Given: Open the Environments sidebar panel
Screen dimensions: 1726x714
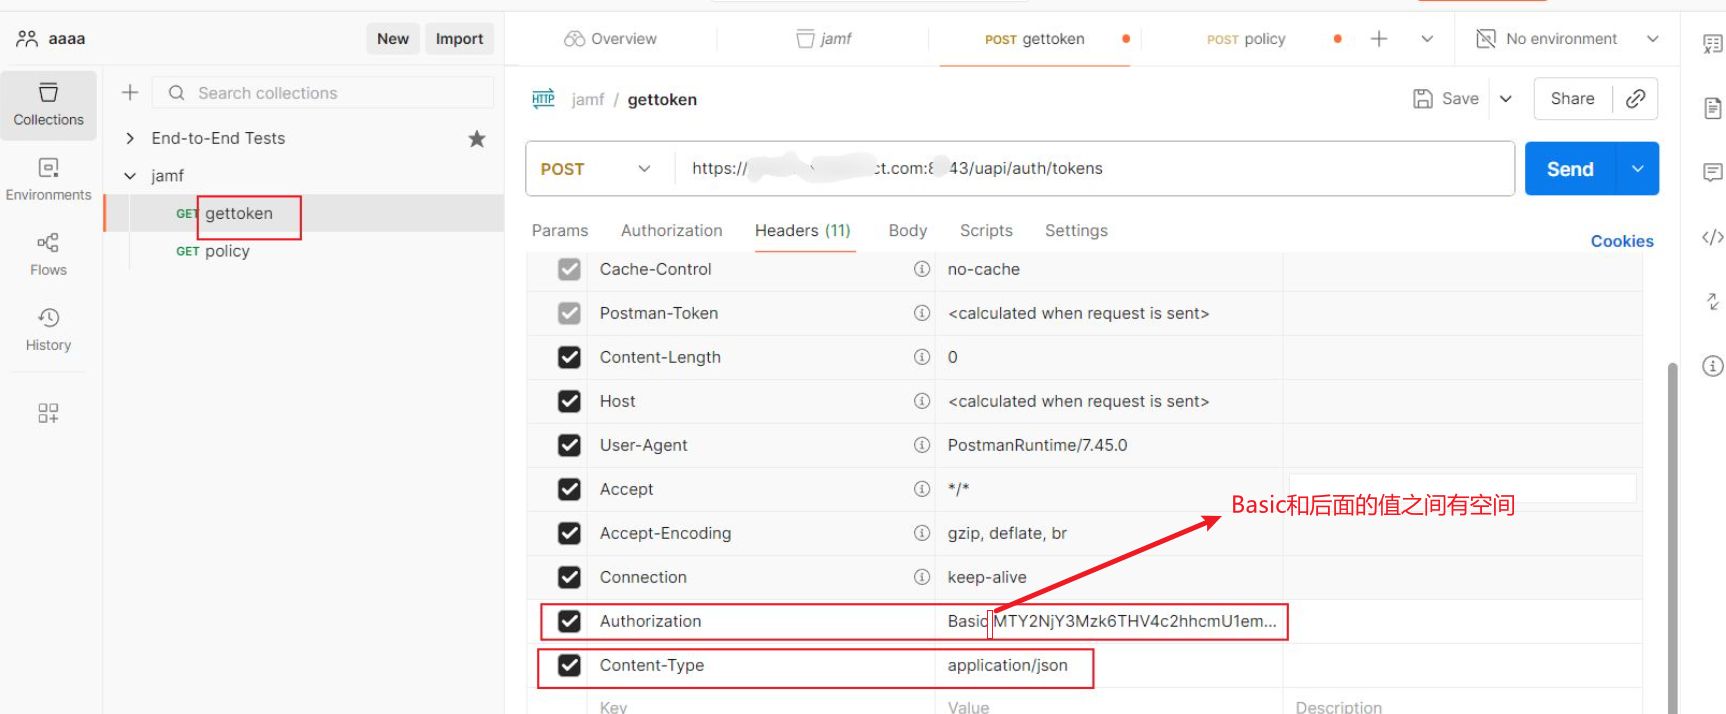Looking at the screenshot, I should (x=48, y=179).
